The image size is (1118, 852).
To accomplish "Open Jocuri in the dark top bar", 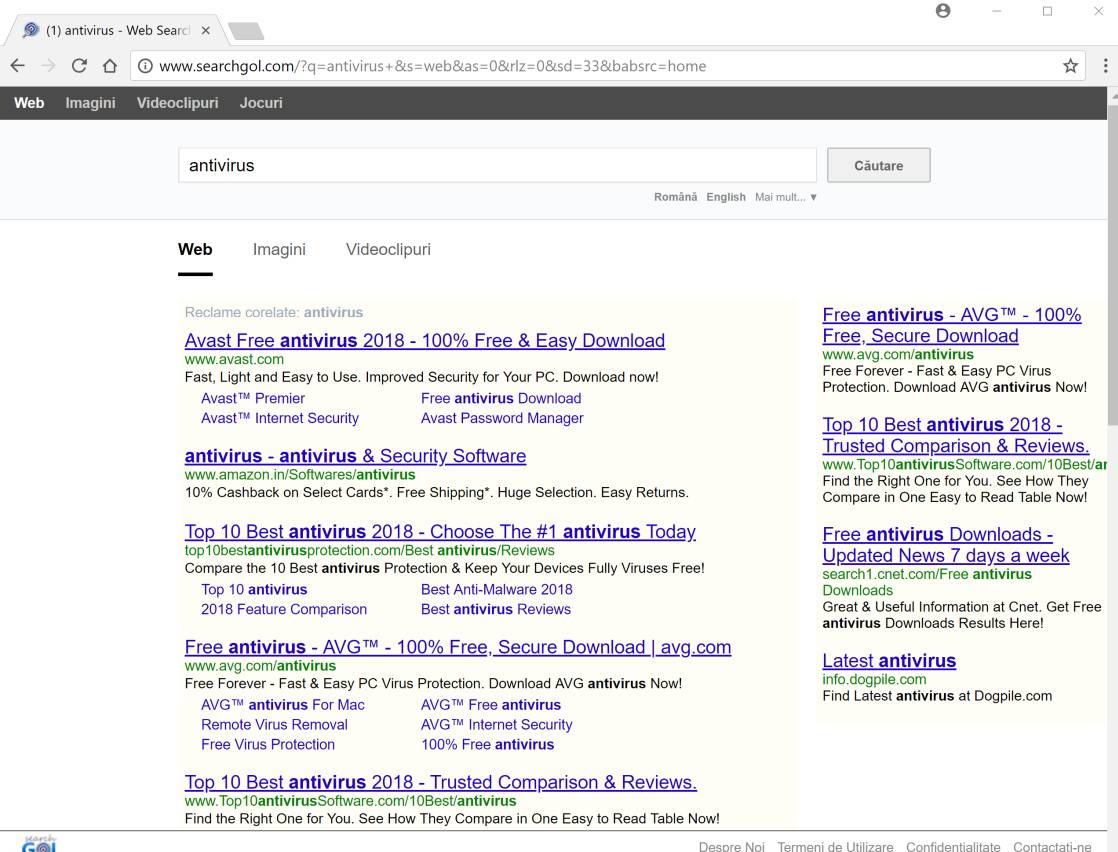I will [x=261, y=103].
